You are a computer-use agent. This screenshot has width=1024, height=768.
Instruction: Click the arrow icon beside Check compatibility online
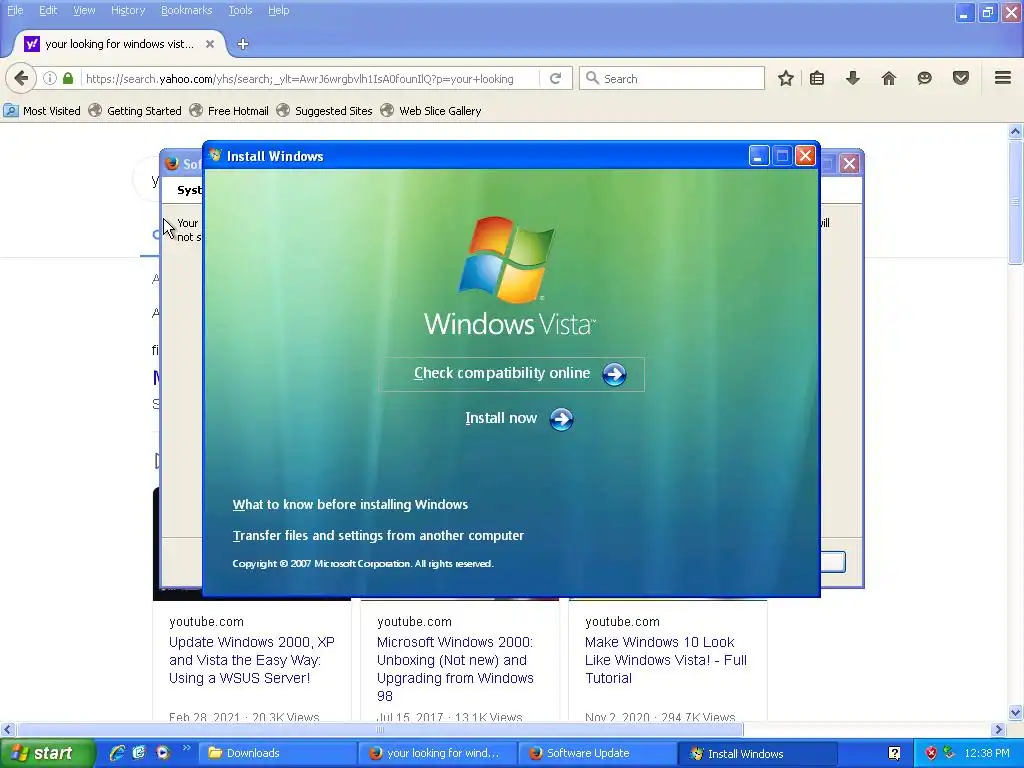614,374
